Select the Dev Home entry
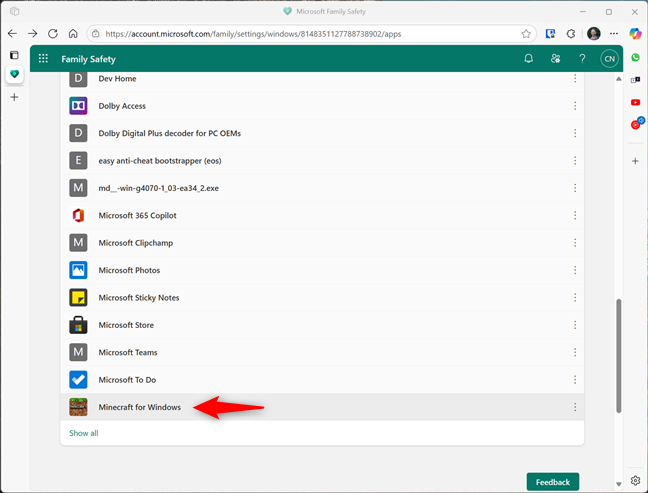This screenshot has height=493, width=648. click(x=322, y=80)
